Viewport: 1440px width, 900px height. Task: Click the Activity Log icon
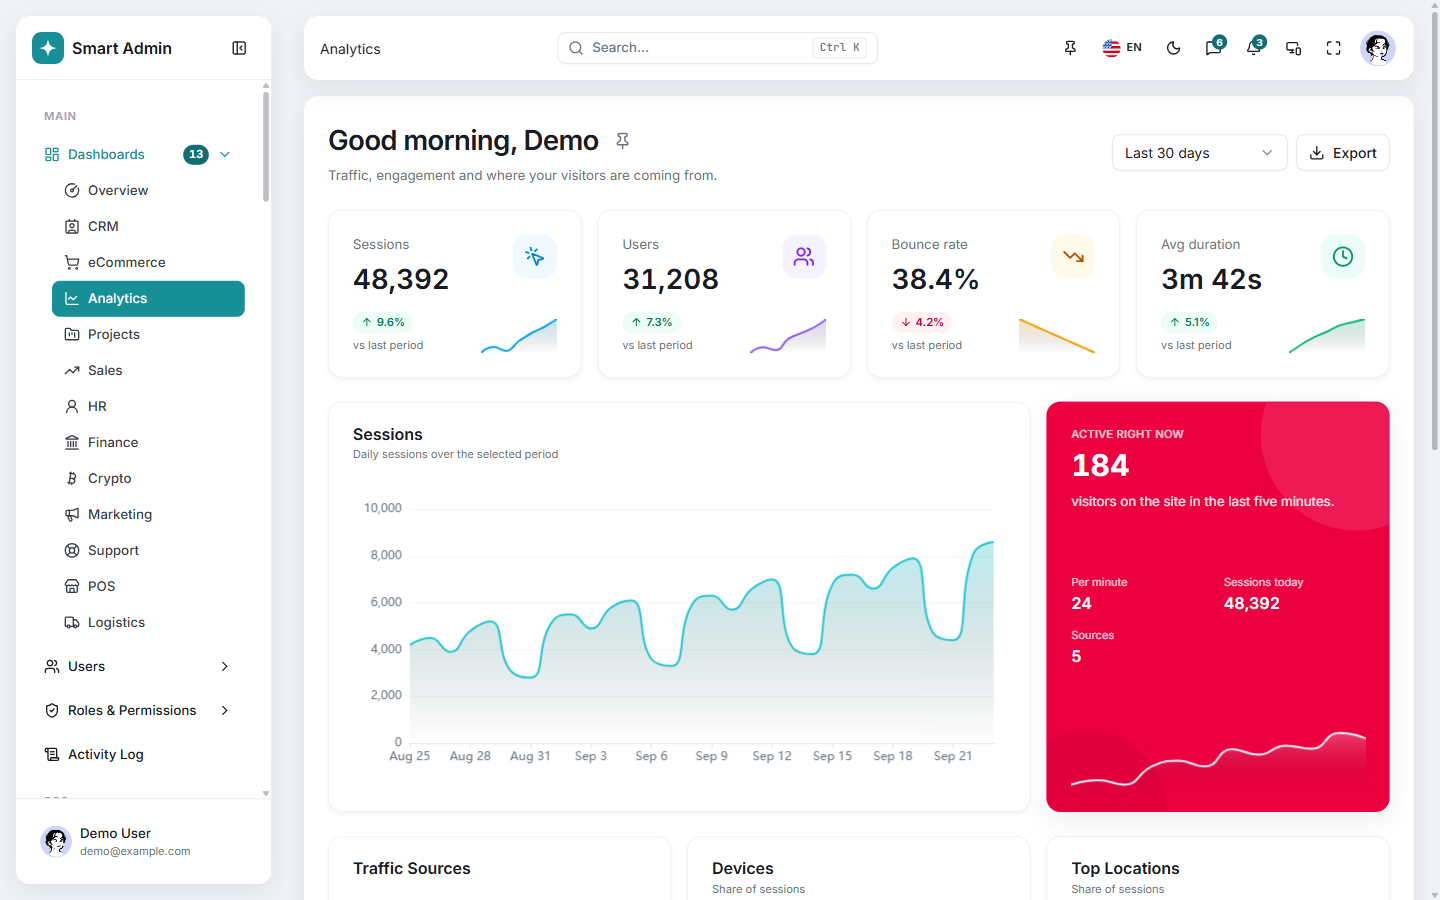click(x=52, y=754)
